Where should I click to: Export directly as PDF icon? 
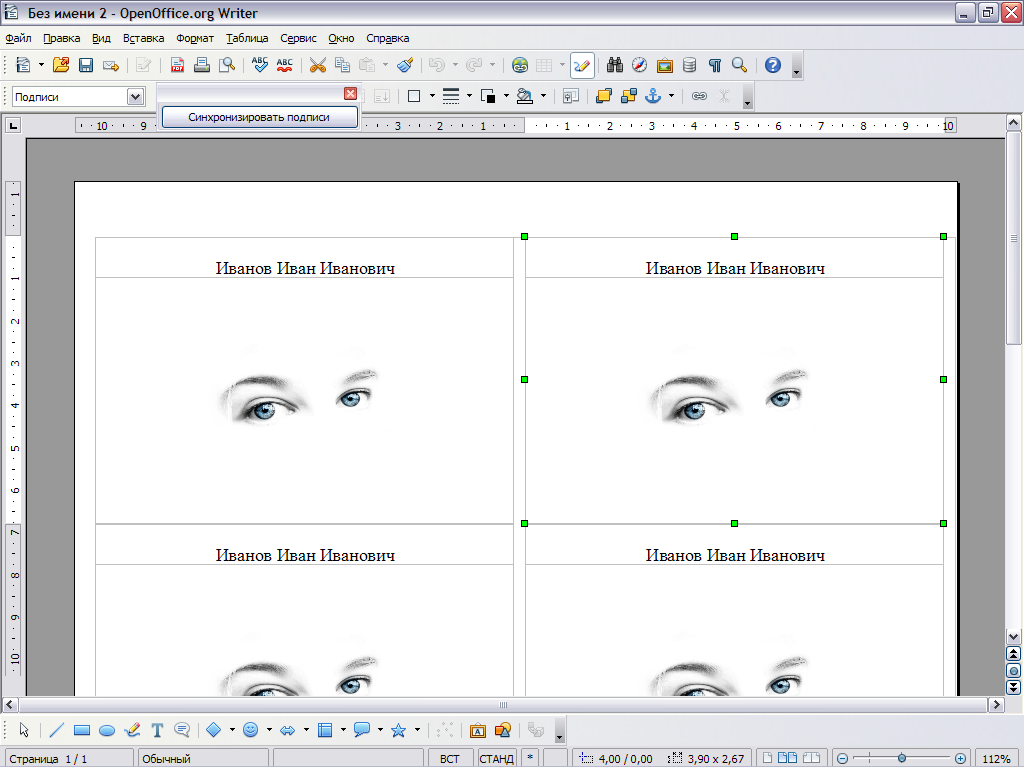pos(177,65)
